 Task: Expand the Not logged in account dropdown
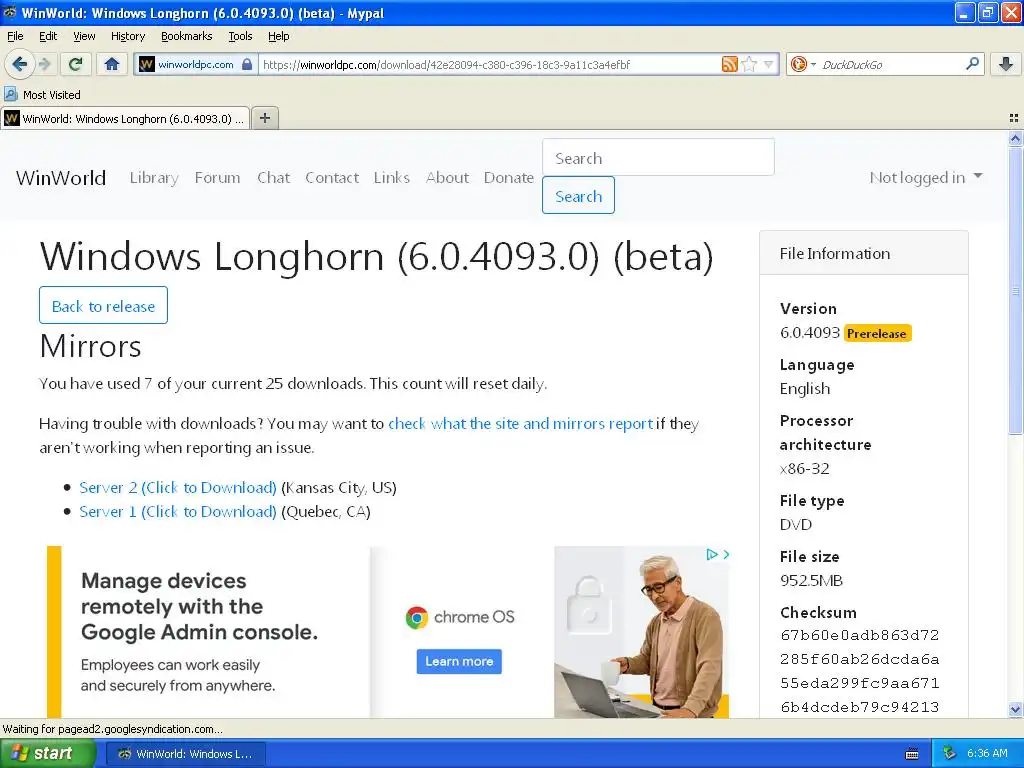click(x=925, y=178)
